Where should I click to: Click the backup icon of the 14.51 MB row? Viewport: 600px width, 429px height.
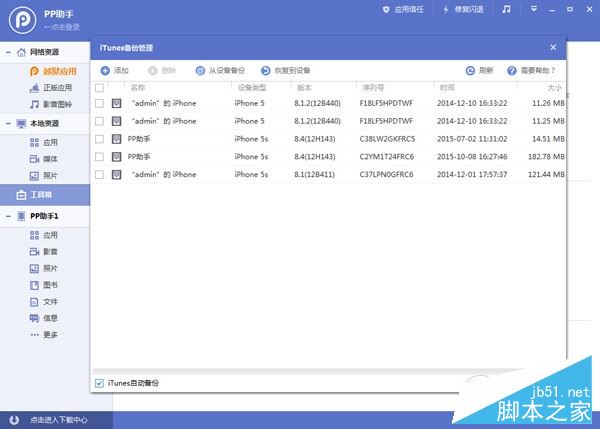pyautogui.click(x=116, y=139)
